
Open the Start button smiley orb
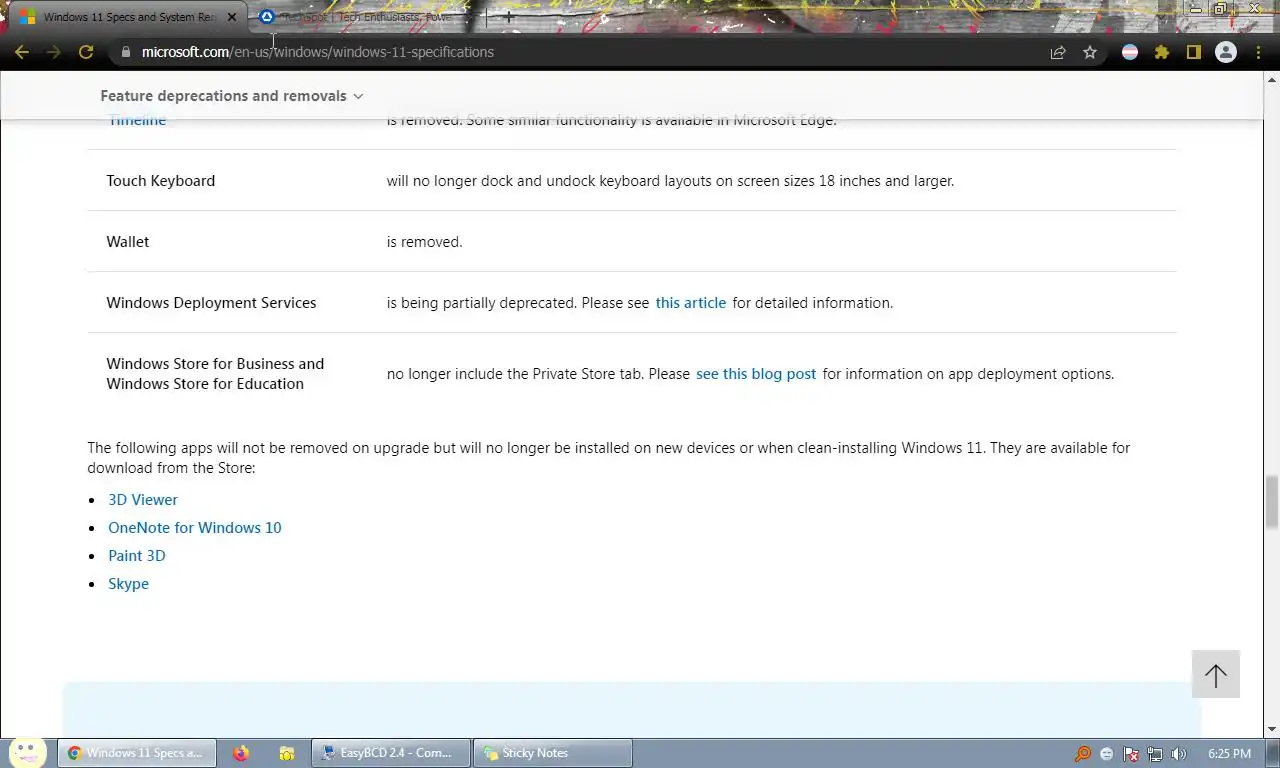click(27, 753)
